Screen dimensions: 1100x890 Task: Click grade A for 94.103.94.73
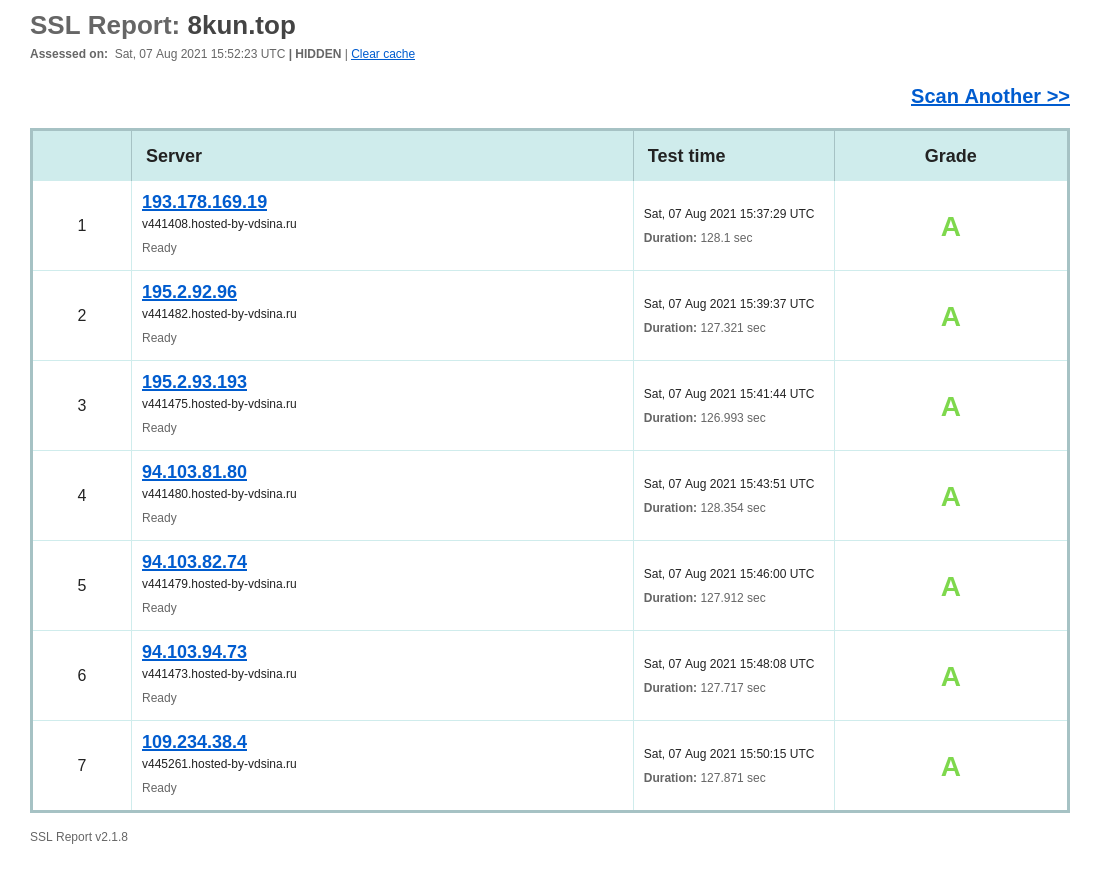(951, 677)
